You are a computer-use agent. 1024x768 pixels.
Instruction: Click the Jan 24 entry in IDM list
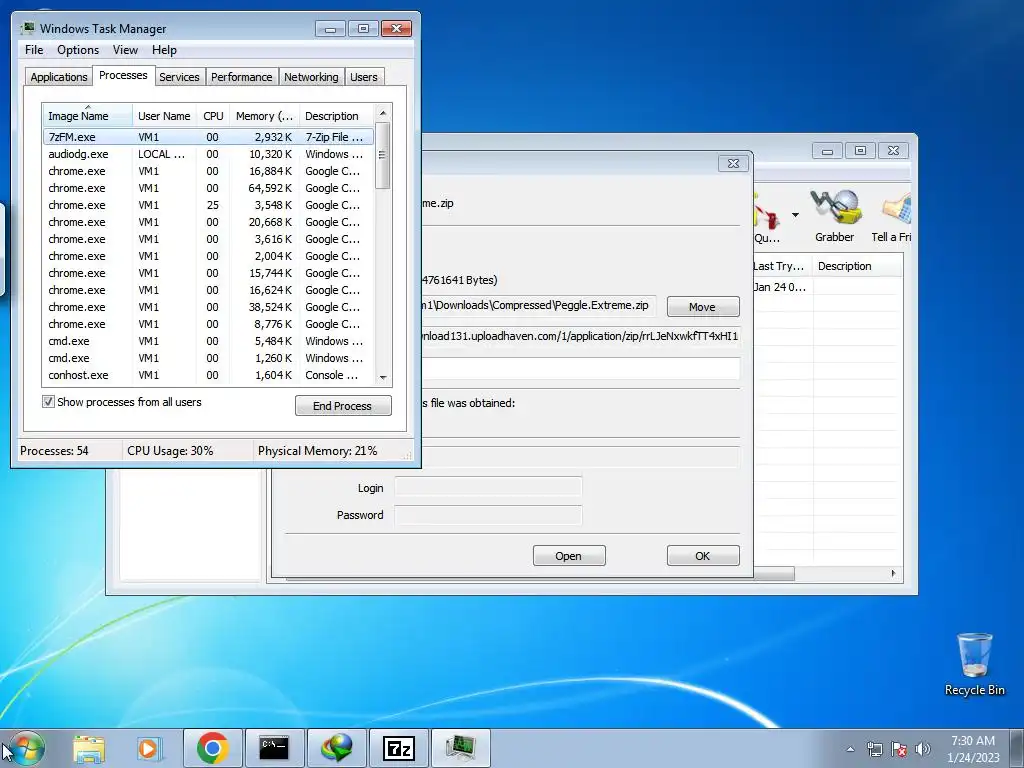[780, 287]
